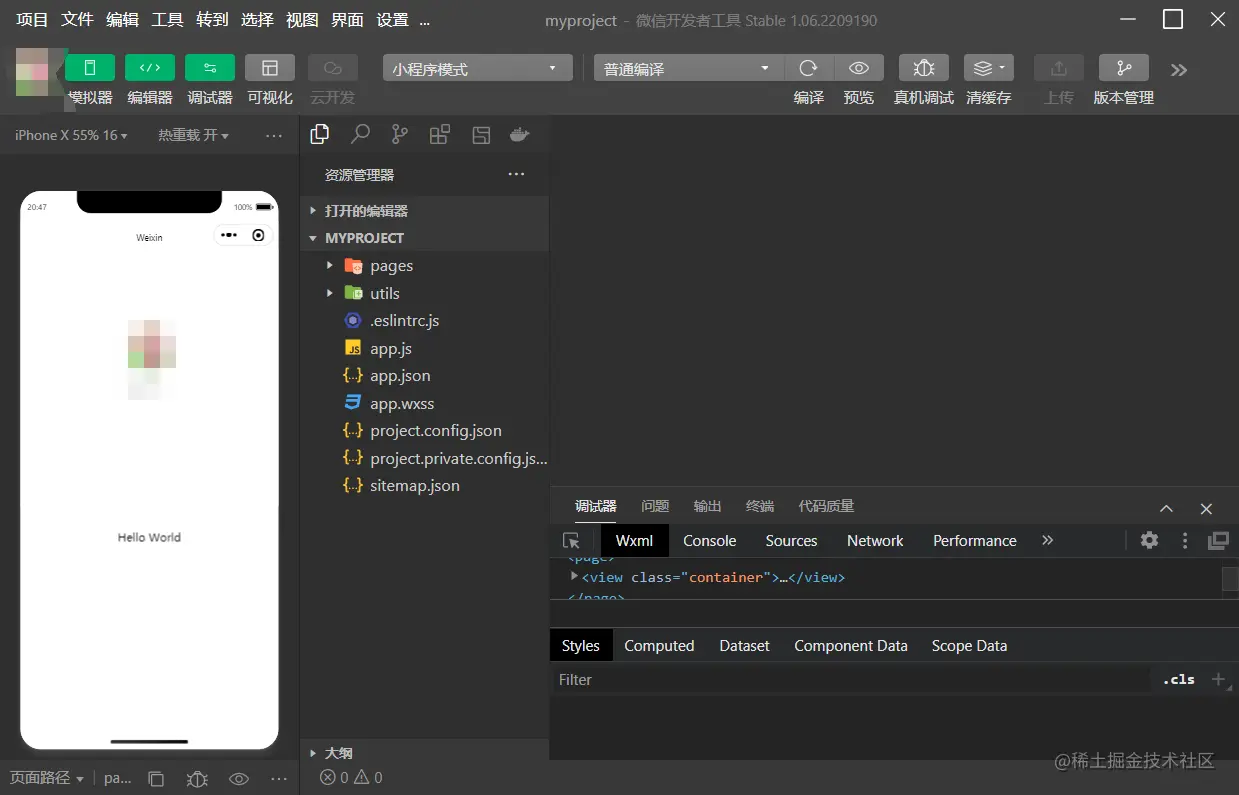Click the compile (编译) refresh icon
1239x795 pixels.
[808, 68]
